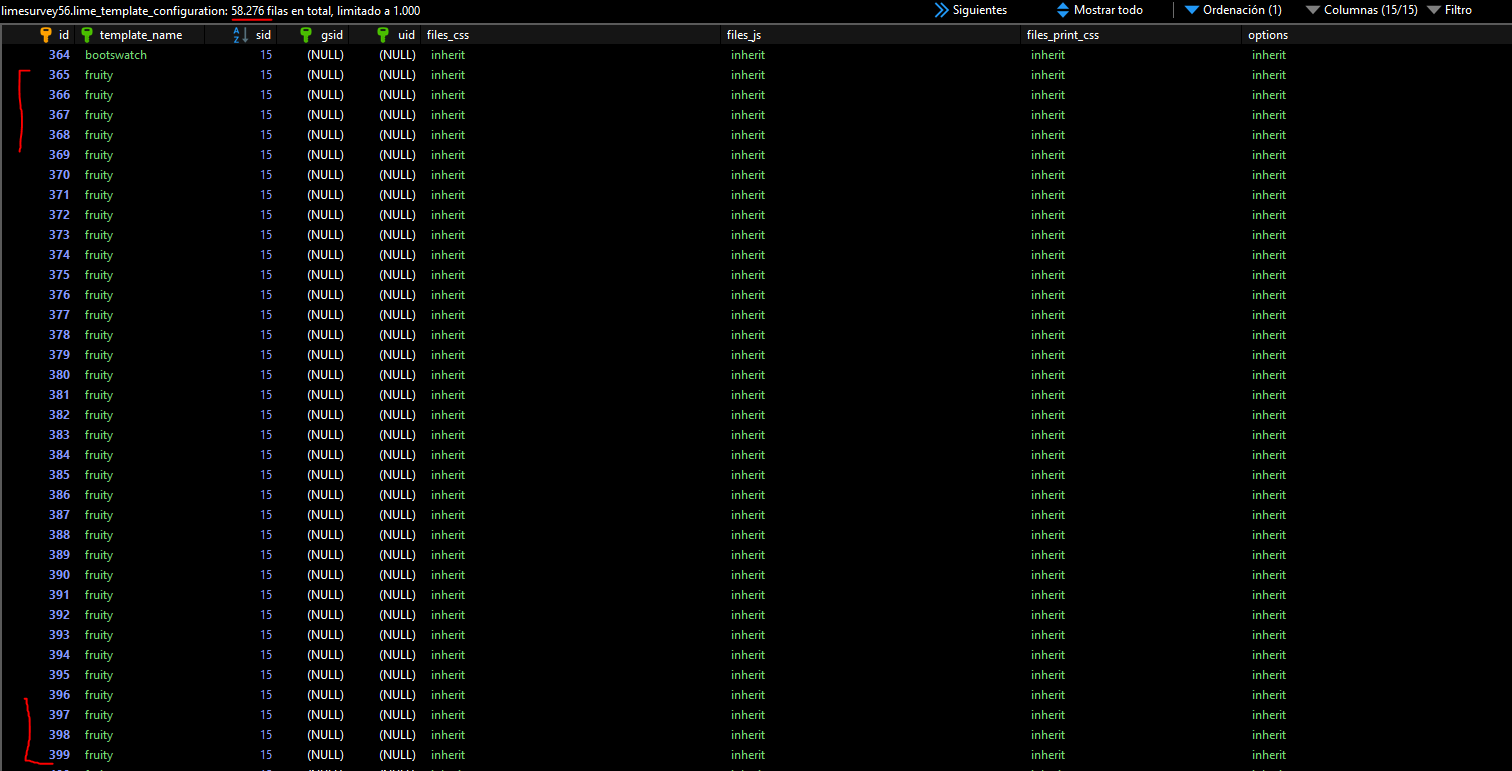Image resolution: width=1512 pixels, height=771 pixels.
Task: Open the Ordenación (1) dropdown
Action: pyautogui.click(x=1233, y=10)
